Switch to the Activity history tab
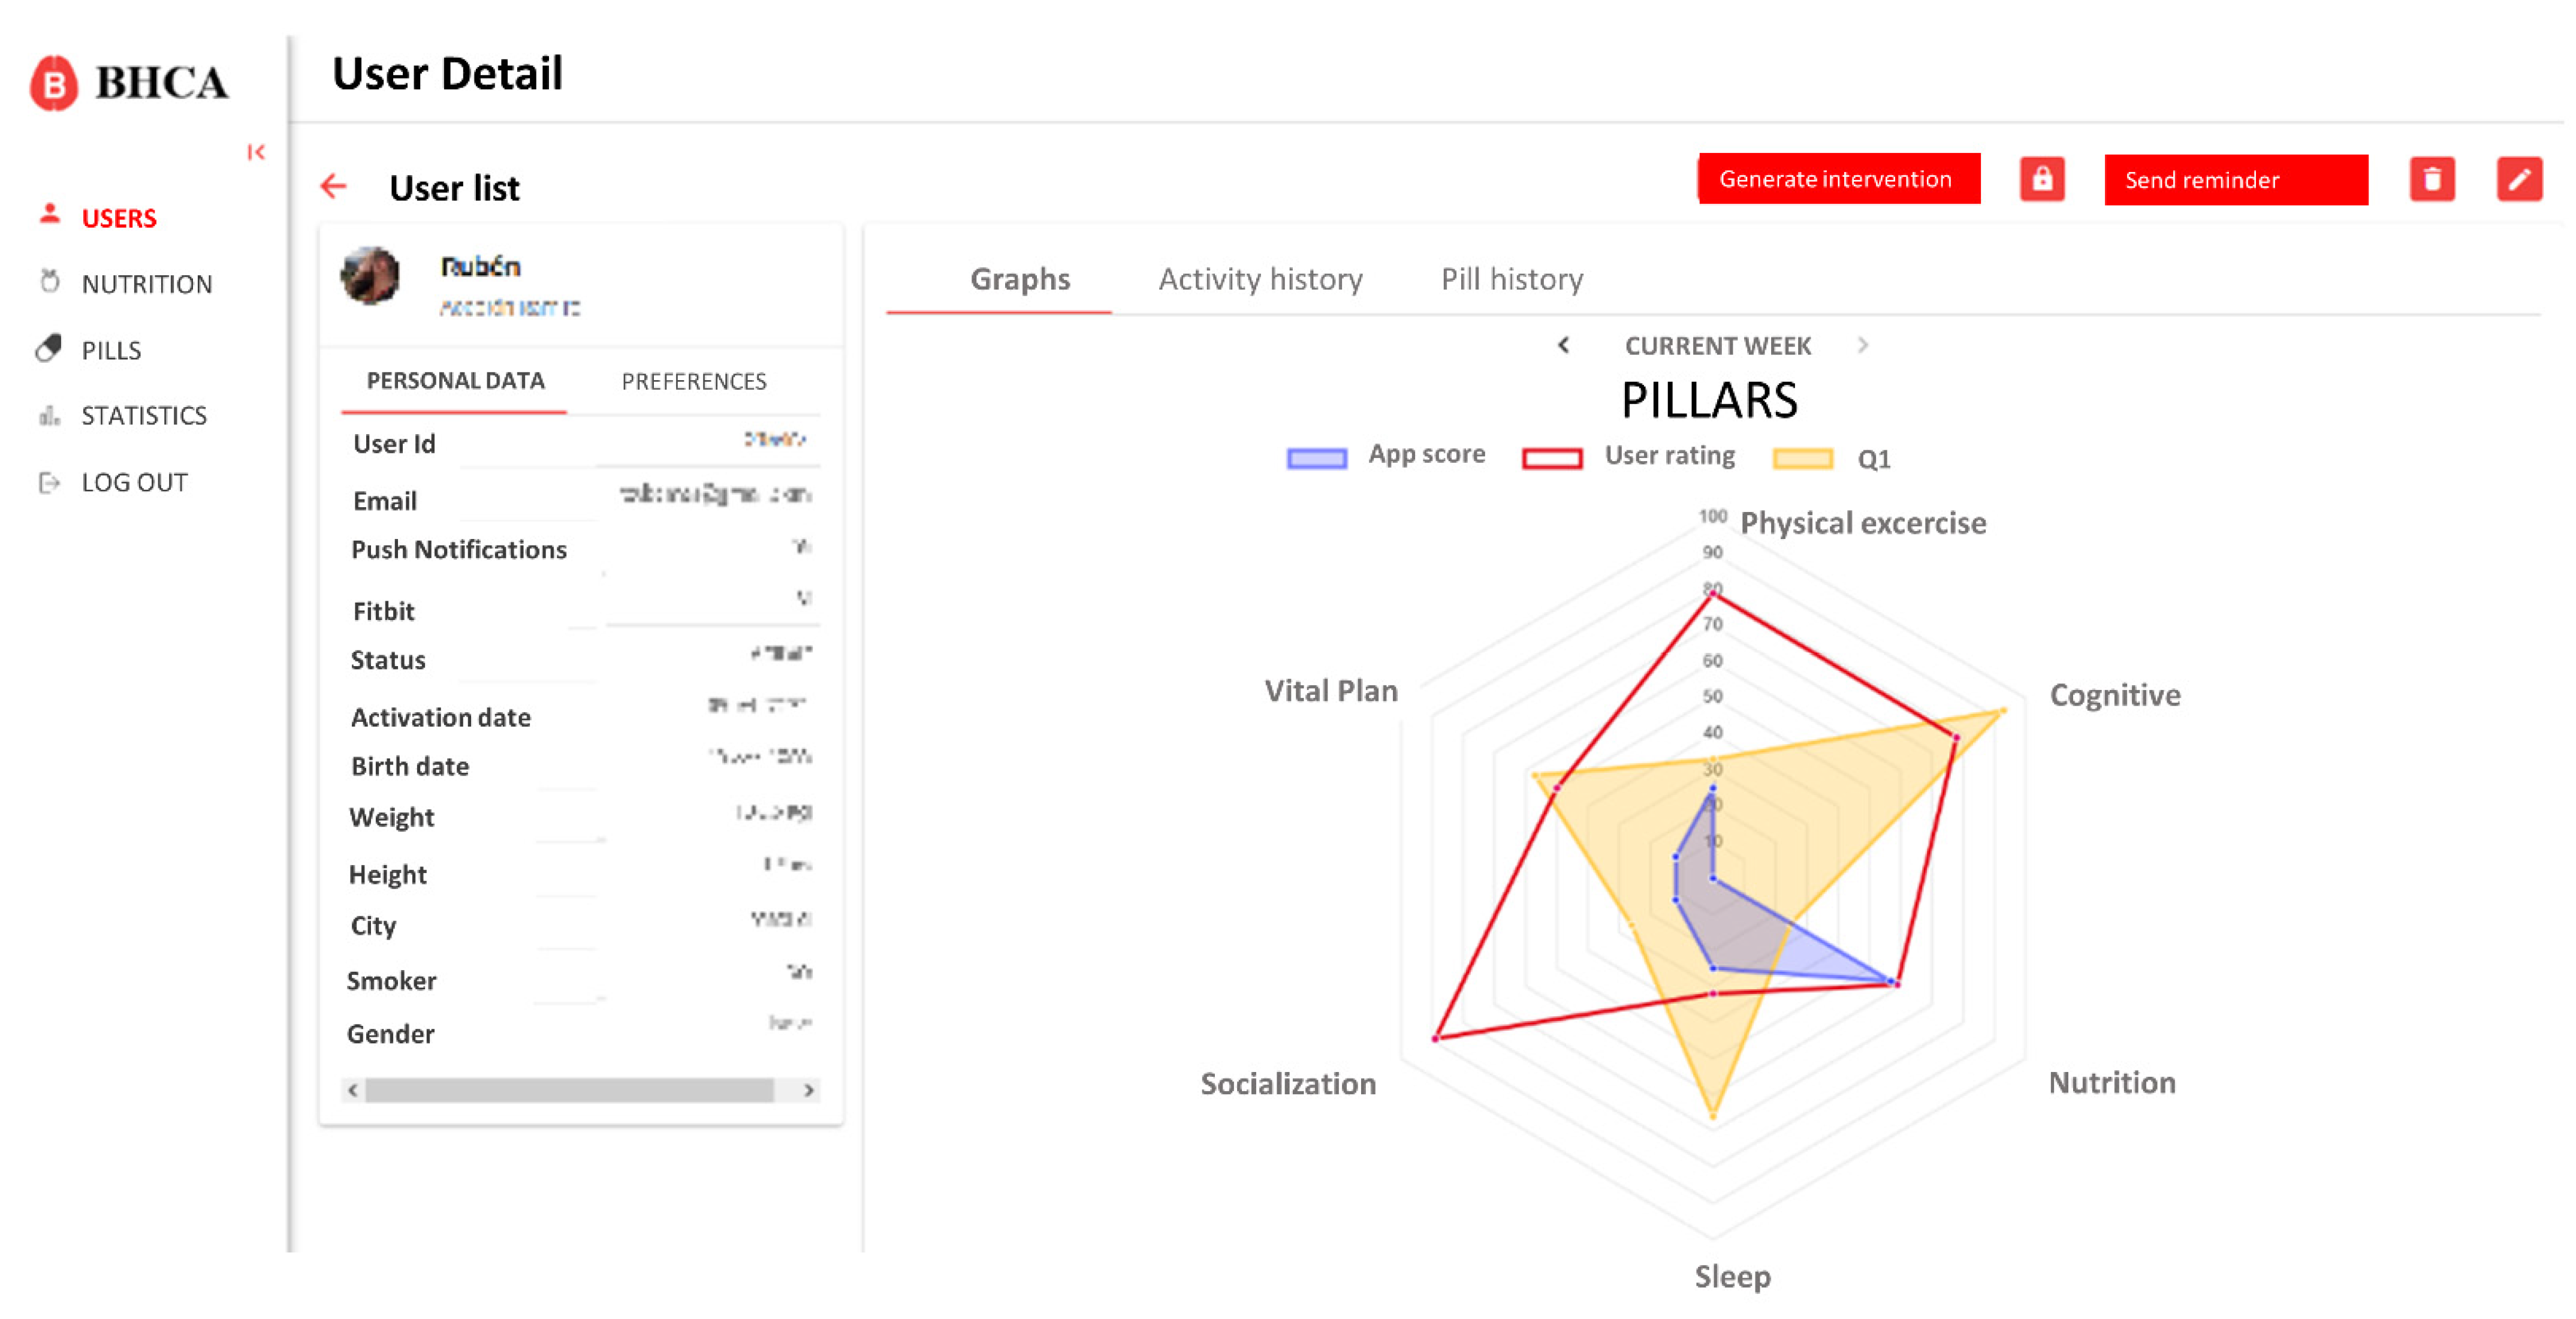This screenshot has width=2576, height=1319. [x=1259, y=279]
